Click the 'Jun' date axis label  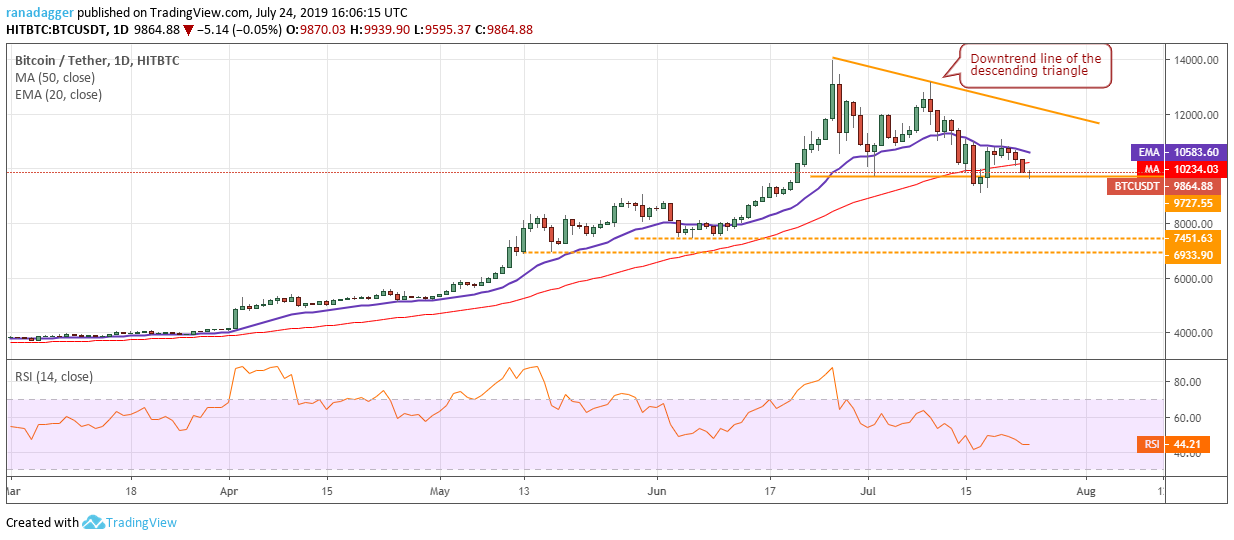tap(657, 491)
